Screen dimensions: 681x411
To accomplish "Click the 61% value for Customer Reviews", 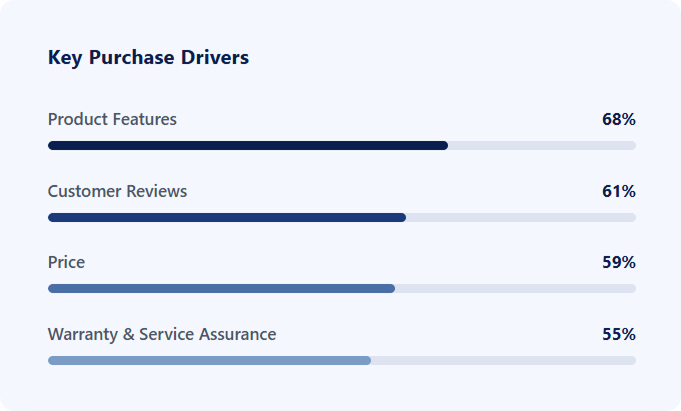I will tap(618, 191).
